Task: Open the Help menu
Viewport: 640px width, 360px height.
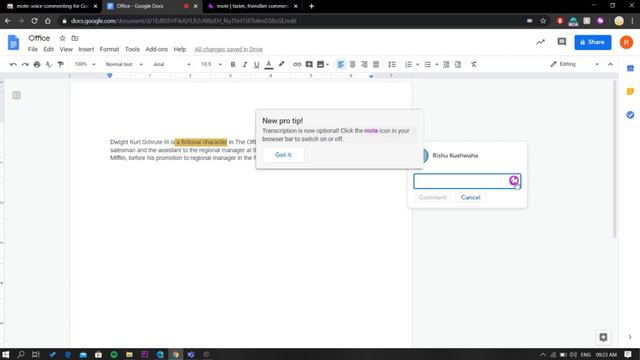Action: point(180,49)
